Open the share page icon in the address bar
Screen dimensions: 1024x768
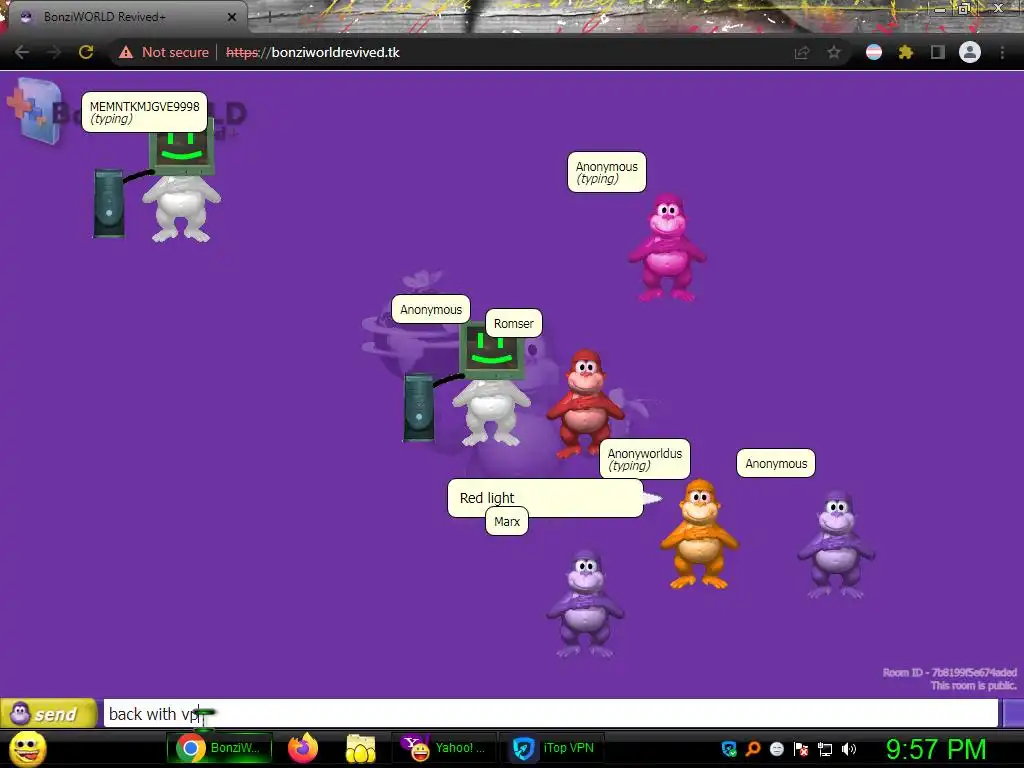click(x=802, y=52)
